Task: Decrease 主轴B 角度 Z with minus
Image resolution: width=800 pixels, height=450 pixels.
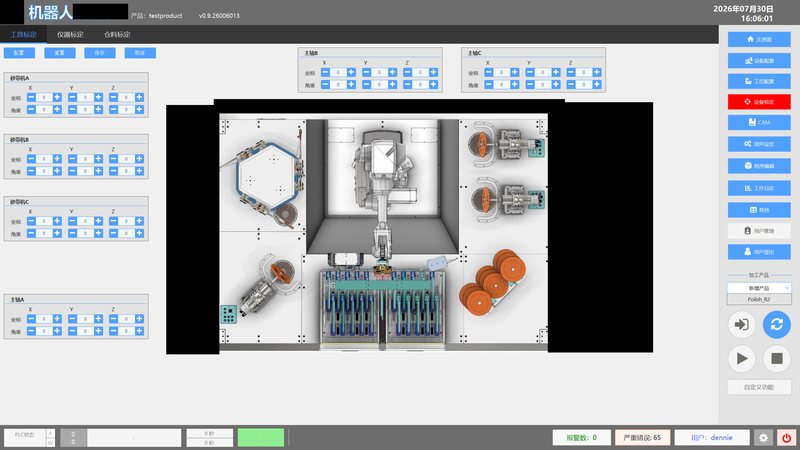Action: pos(408,84)
